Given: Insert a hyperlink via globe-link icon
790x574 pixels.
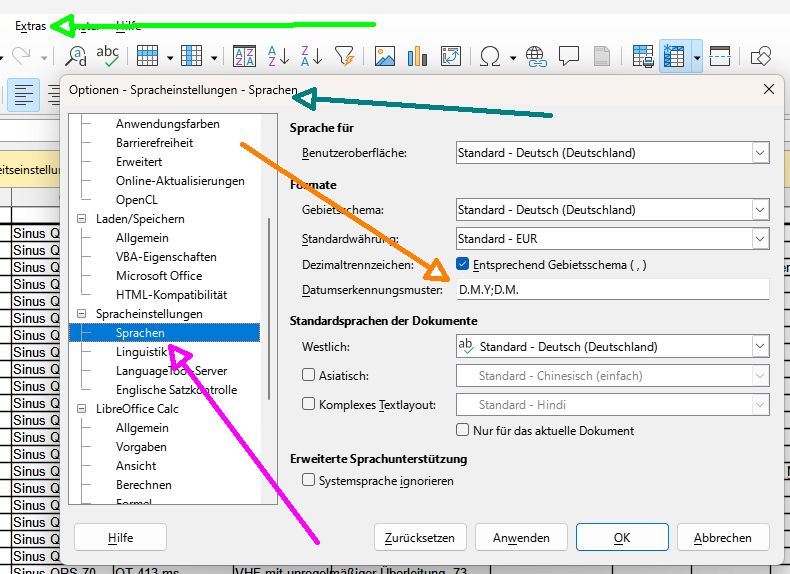Looking at the screenshot, I should (536, 56).
